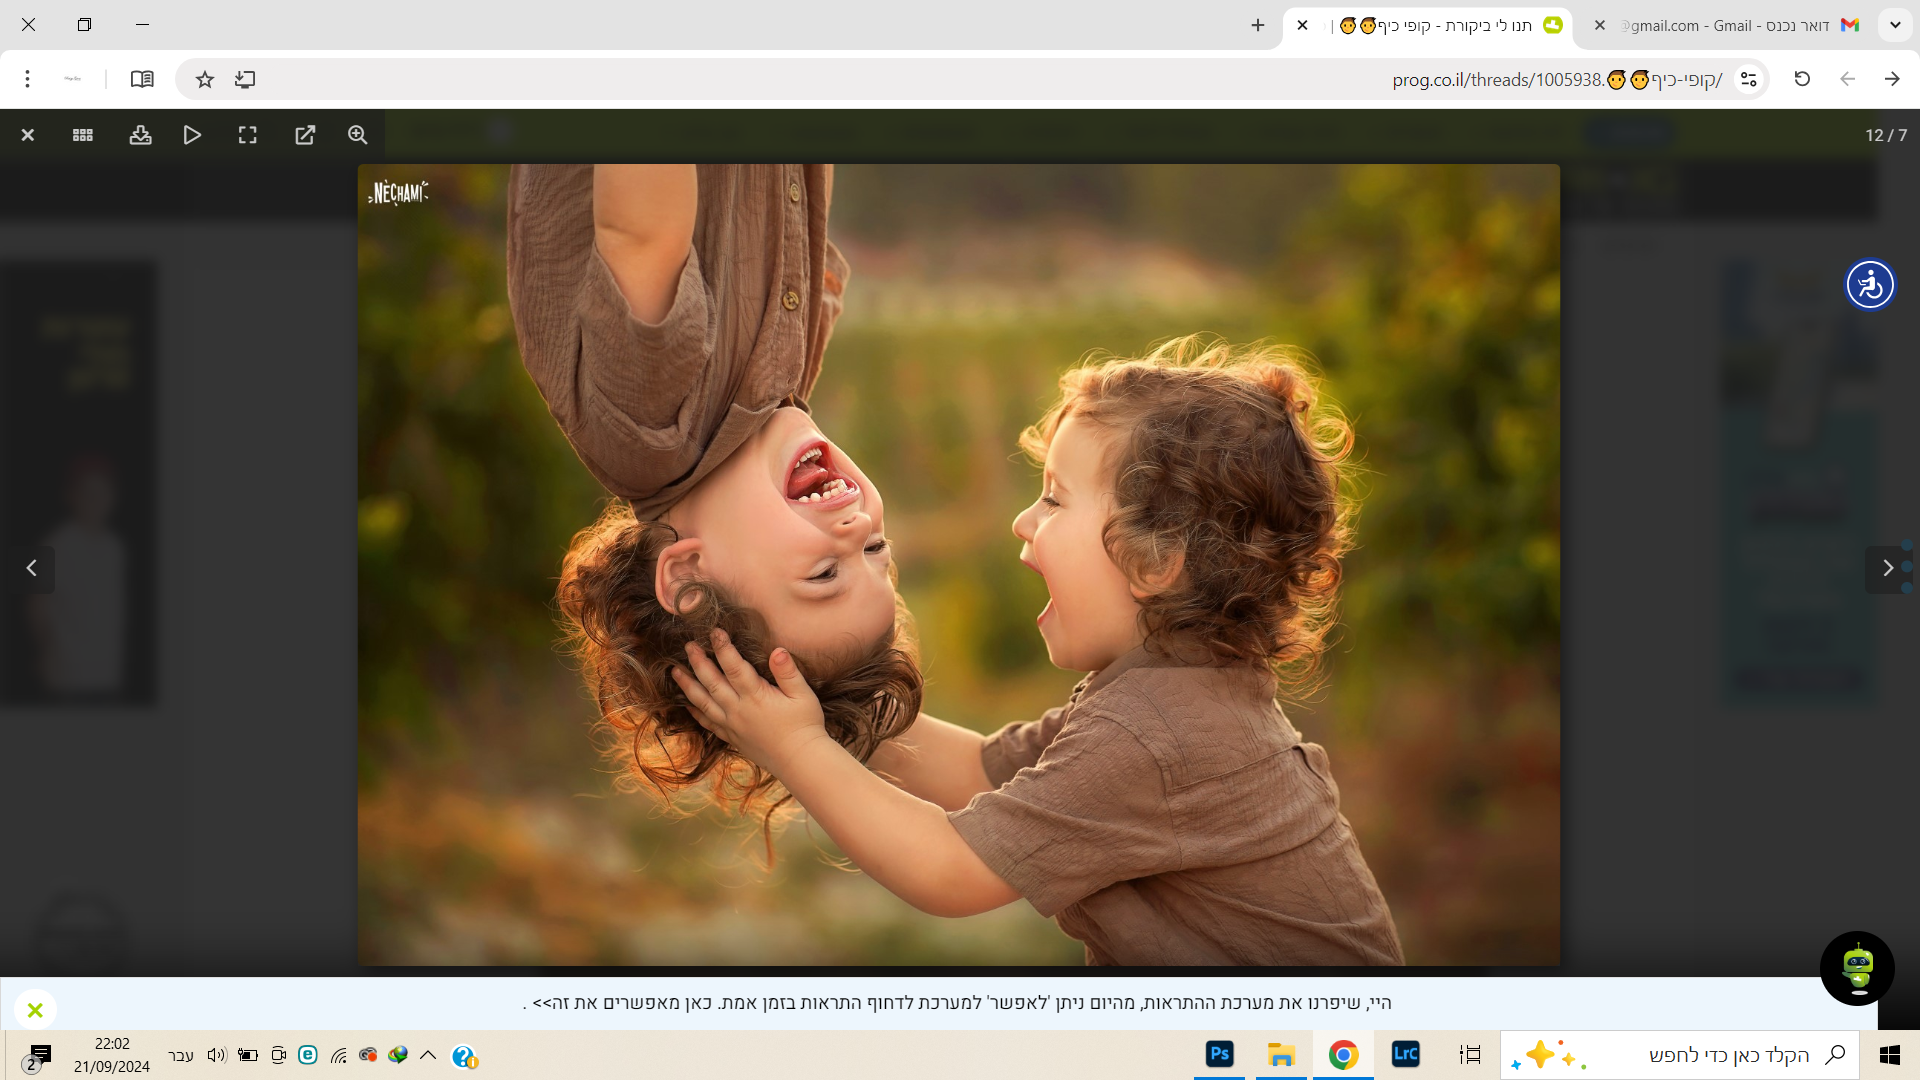Screen dimensions: 1920x1080
Task: Bookmark this page with the star
Action: (x=205, y=79)
